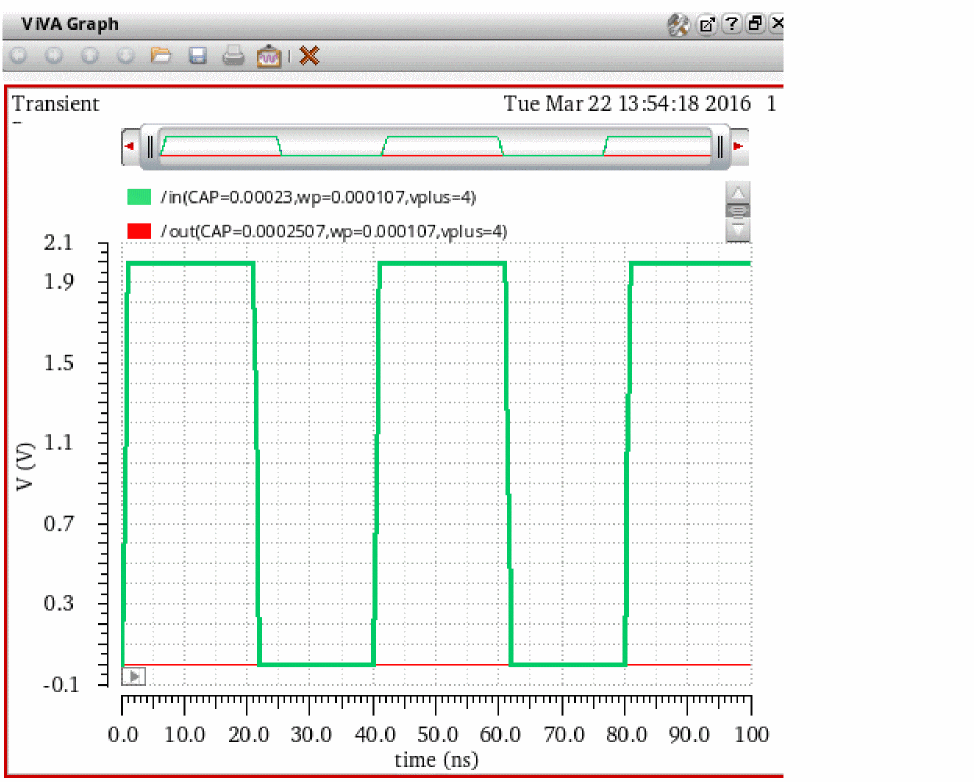Click the 100 value on time axis
Viewport: 974px width, 782px height.
[752, 735]
